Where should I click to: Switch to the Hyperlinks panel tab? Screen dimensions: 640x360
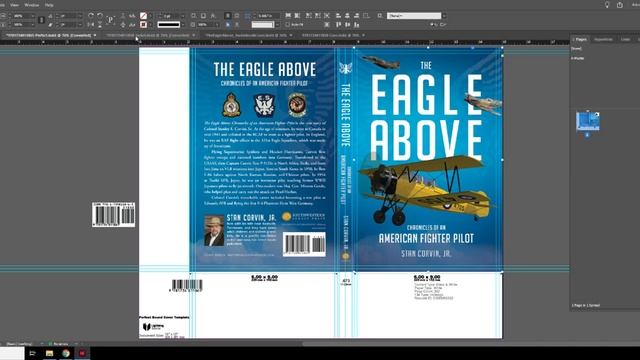603,39
